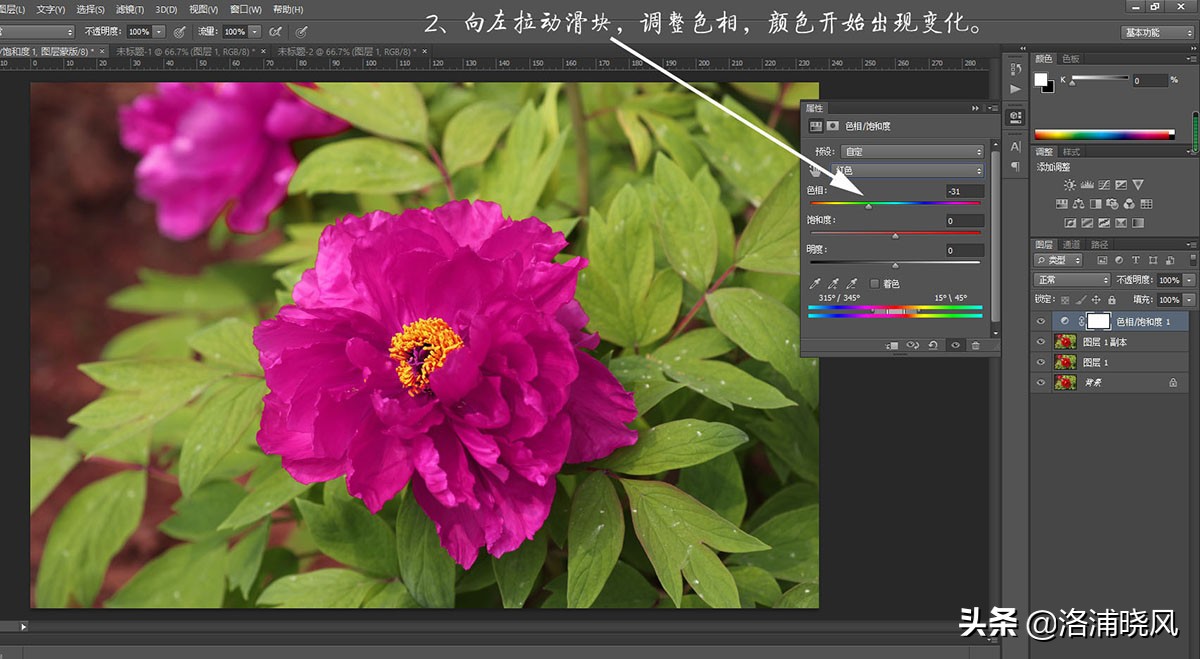This screenshot has height=659, width=1200.
Task: Click the 色相 hue slider handle
Action: click(x=868, y=207)
